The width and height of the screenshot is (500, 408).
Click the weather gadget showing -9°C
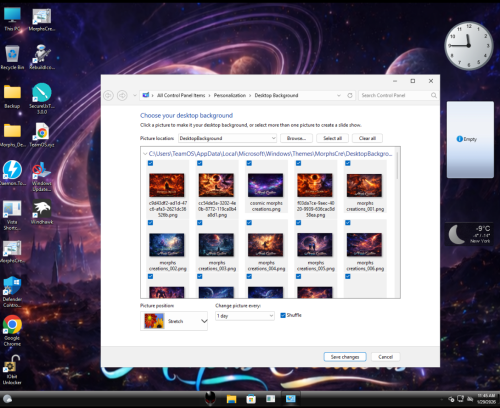[470, 234]
